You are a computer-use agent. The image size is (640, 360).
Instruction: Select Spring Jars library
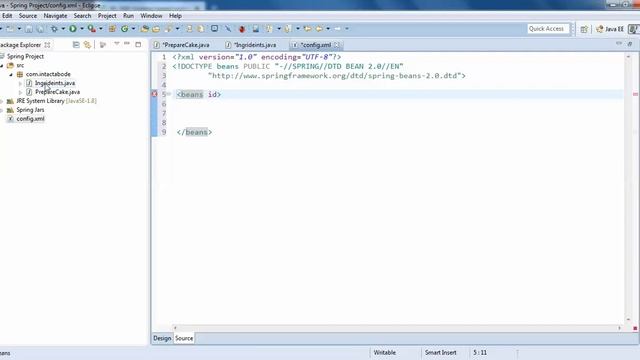30,110
